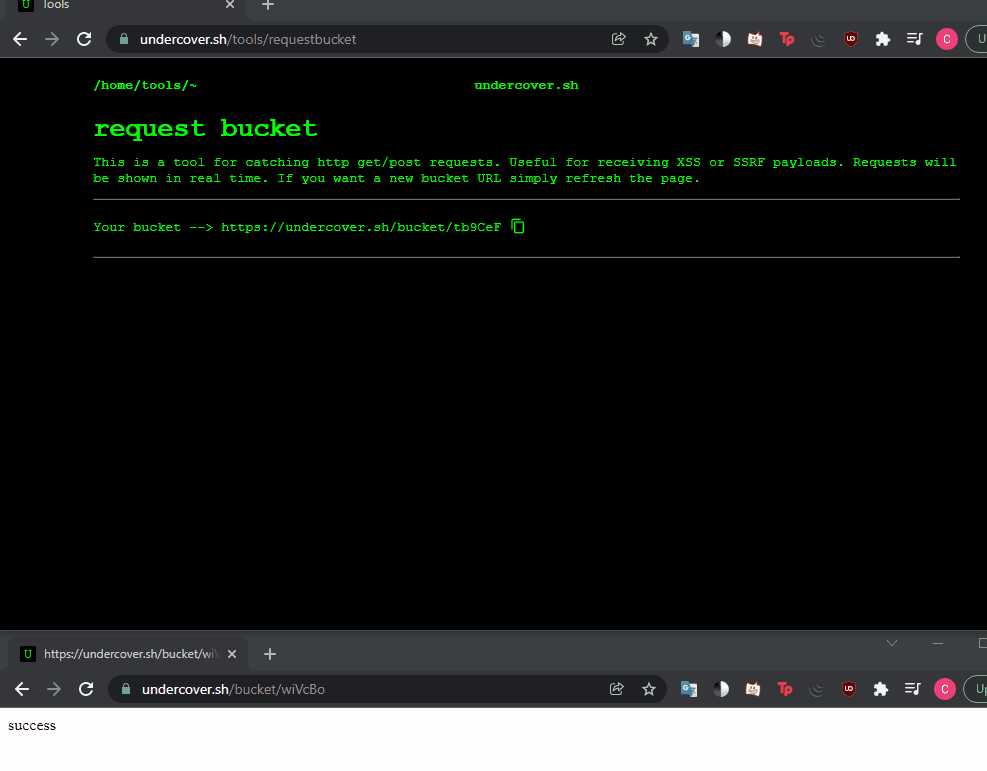
Task: Select the bucket/wiVcBo tab in bottom window
Action: point(128,654)
